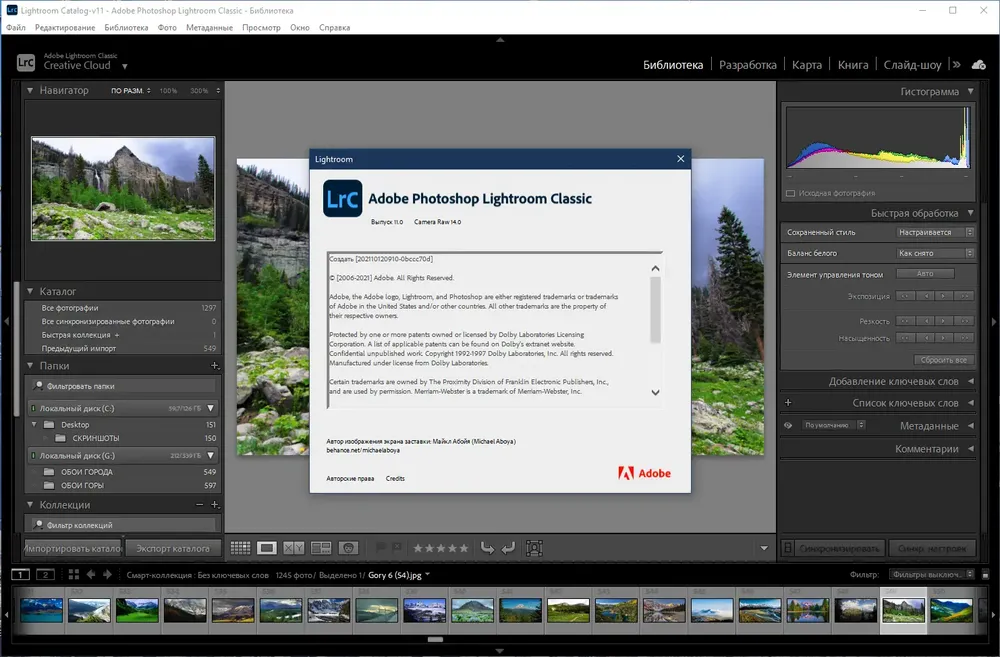Open the Сохраненный стиль dropdown
The image size is (1000, 657).
click(x=935, y=232)
